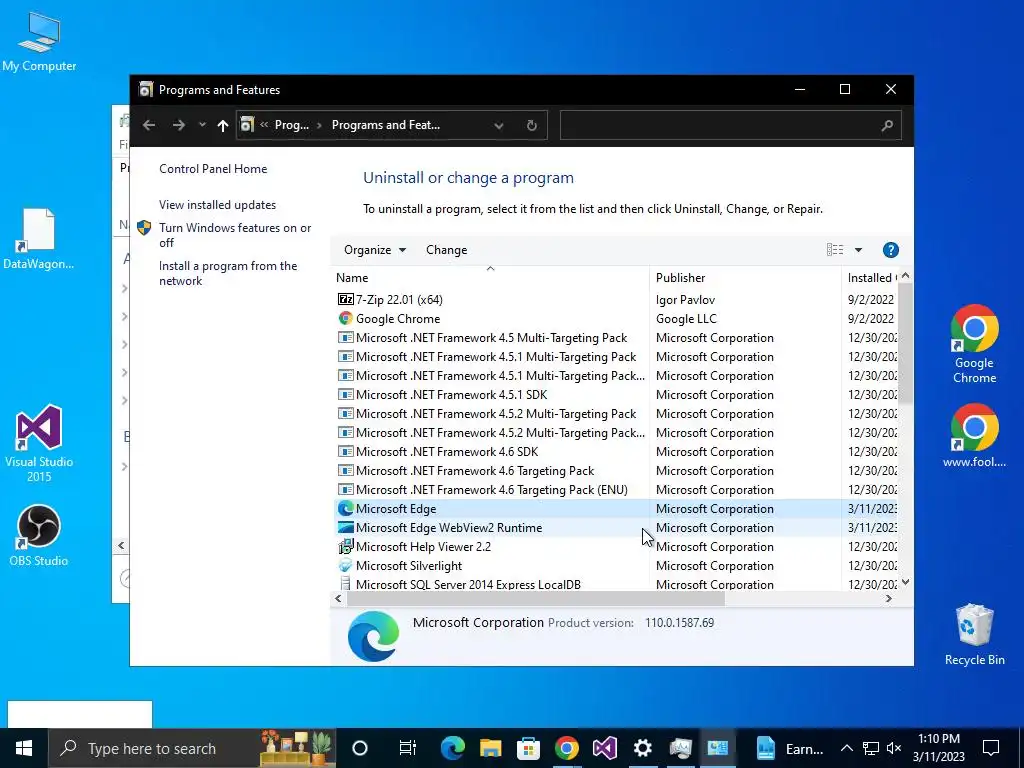Open Windows Start menu

[x=24, y=748]
